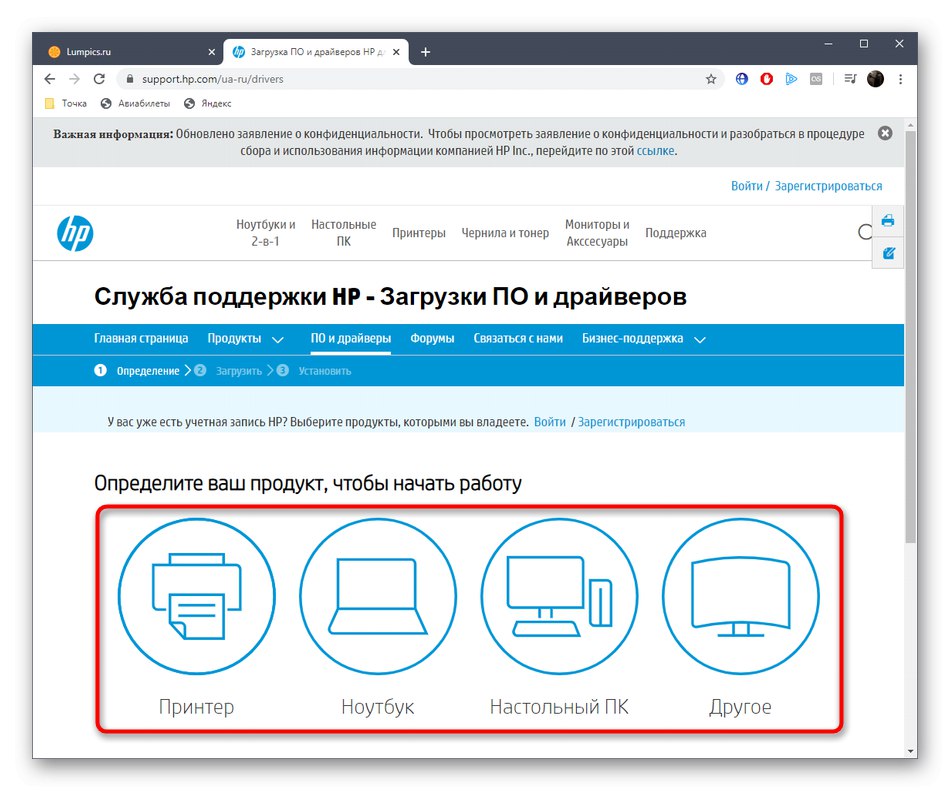The image size is (950, 791).
Task: Close the HP drivers tab
Action: tap(396, 52)
